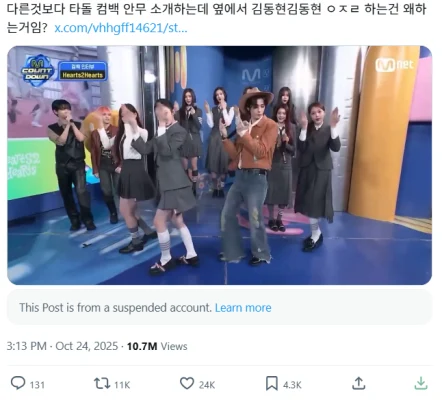Click the 3:13 PM timestamp
Screen dimensions: 442x400
[27, 346]
